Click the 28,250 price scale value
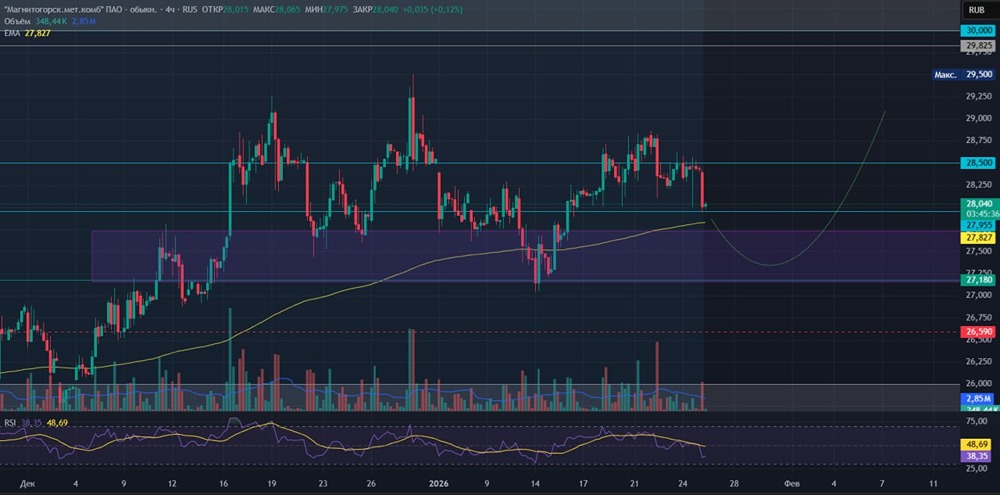1000x495 pixels. pos(980,184)
